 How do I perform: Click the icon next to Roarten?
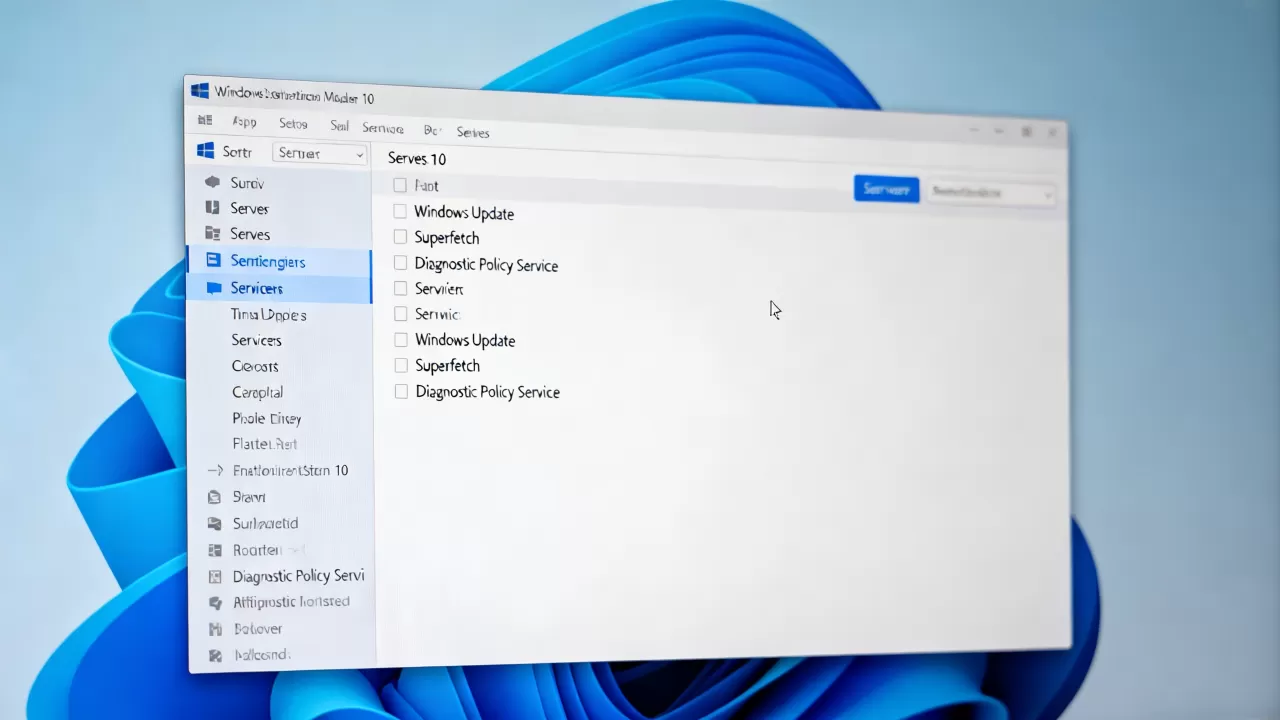tap(213, 550)
